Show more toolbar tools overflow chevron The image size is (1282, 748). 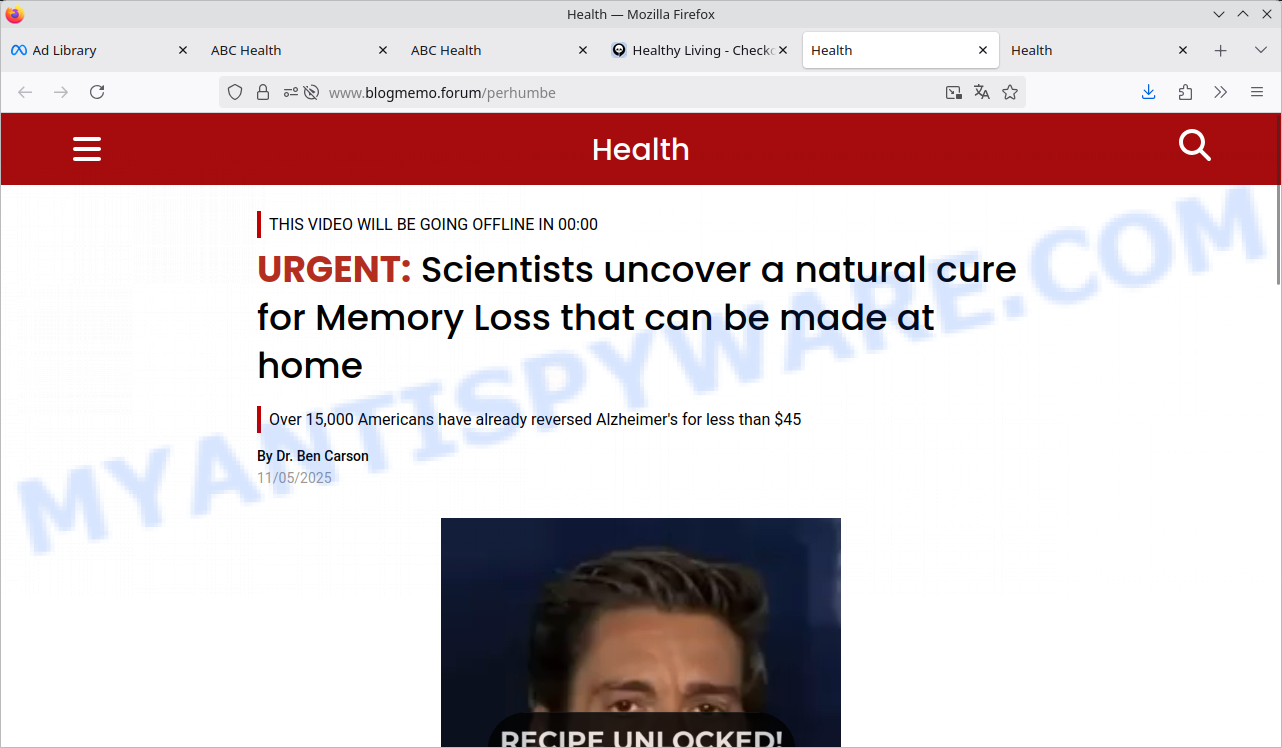(1221, 92)
